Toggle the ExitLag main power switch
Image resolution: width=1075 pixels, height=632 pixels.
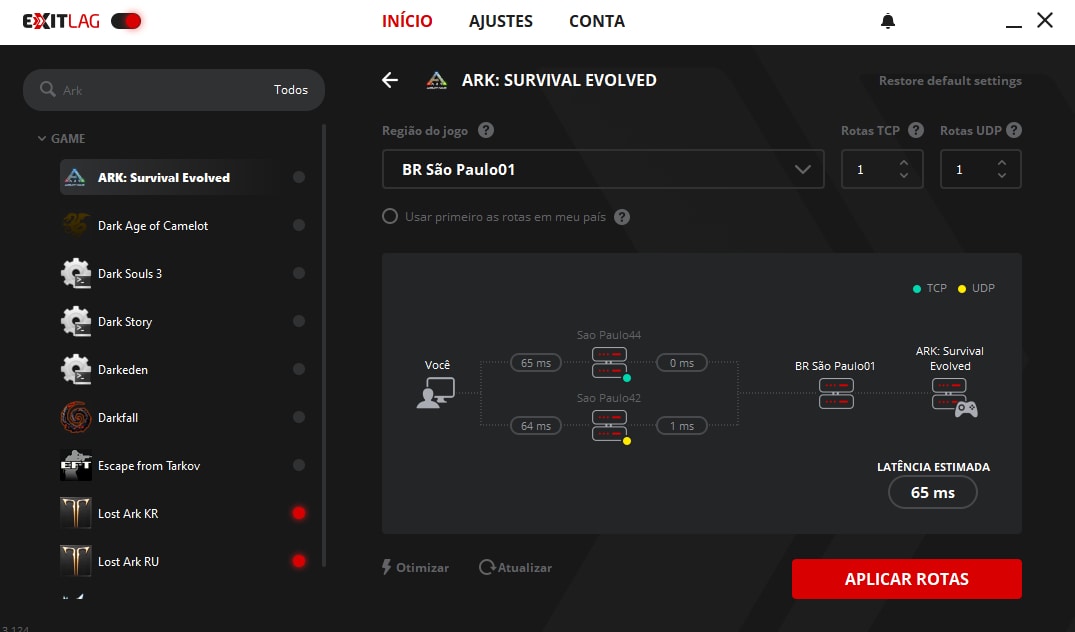click(x=126, y=21)
